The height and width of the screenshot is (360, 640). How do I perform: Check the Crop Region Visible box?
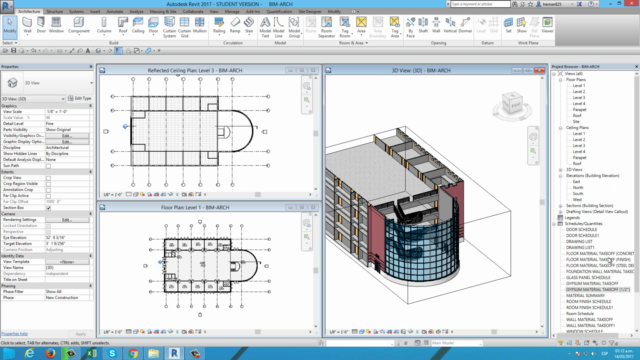point(48,184)
